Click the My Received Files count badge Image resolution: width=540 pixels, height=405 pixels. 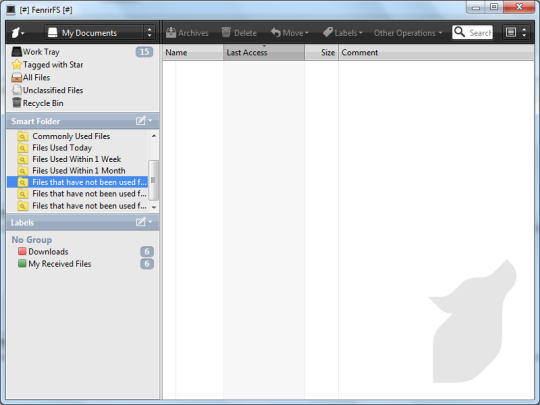click(147, 264)
